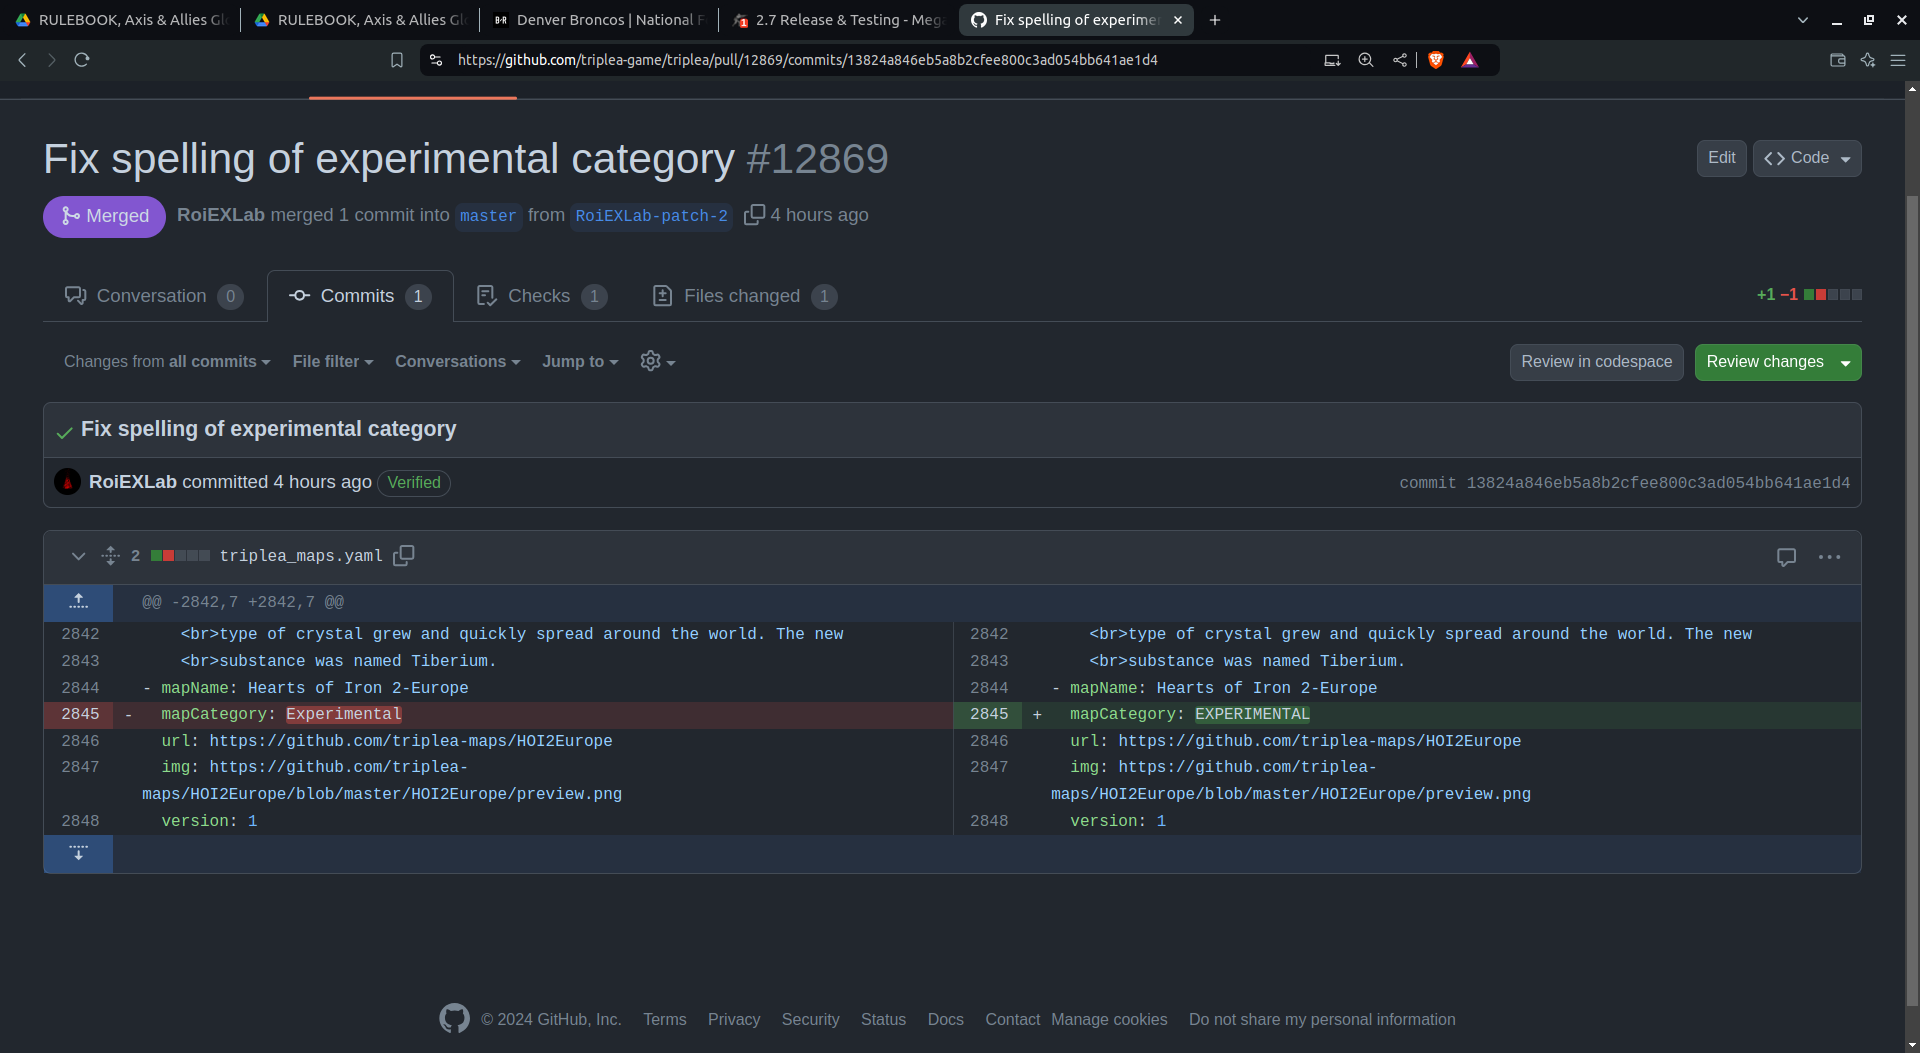Screen dimensions: 1920x1053
Task: Go forward using browser forward arrow
Action: (52, 60)
